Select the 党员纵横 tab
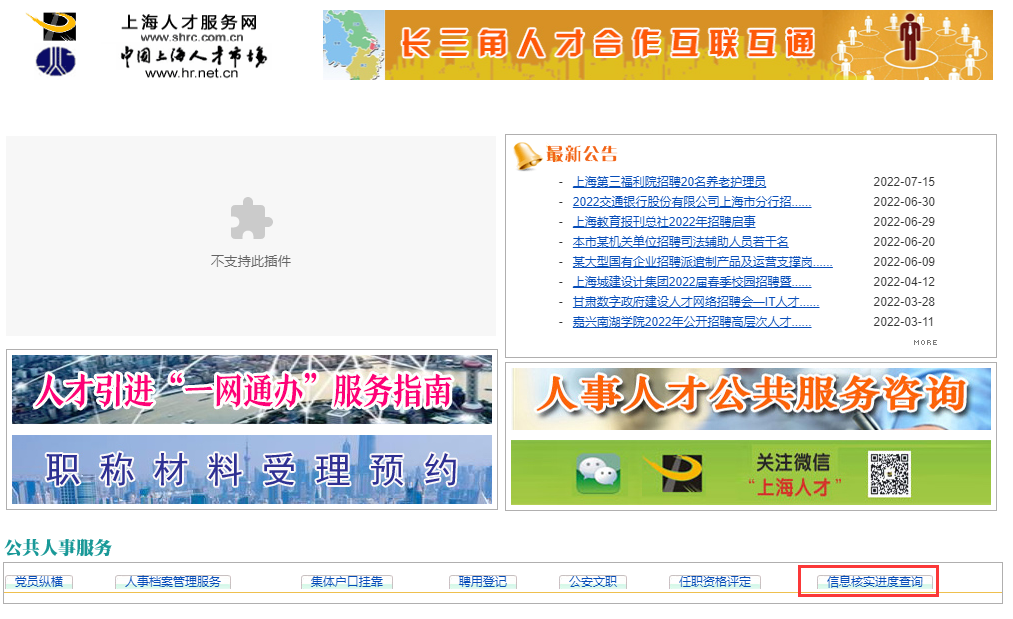Screen dimensions: 1013x619 [39, 582]
